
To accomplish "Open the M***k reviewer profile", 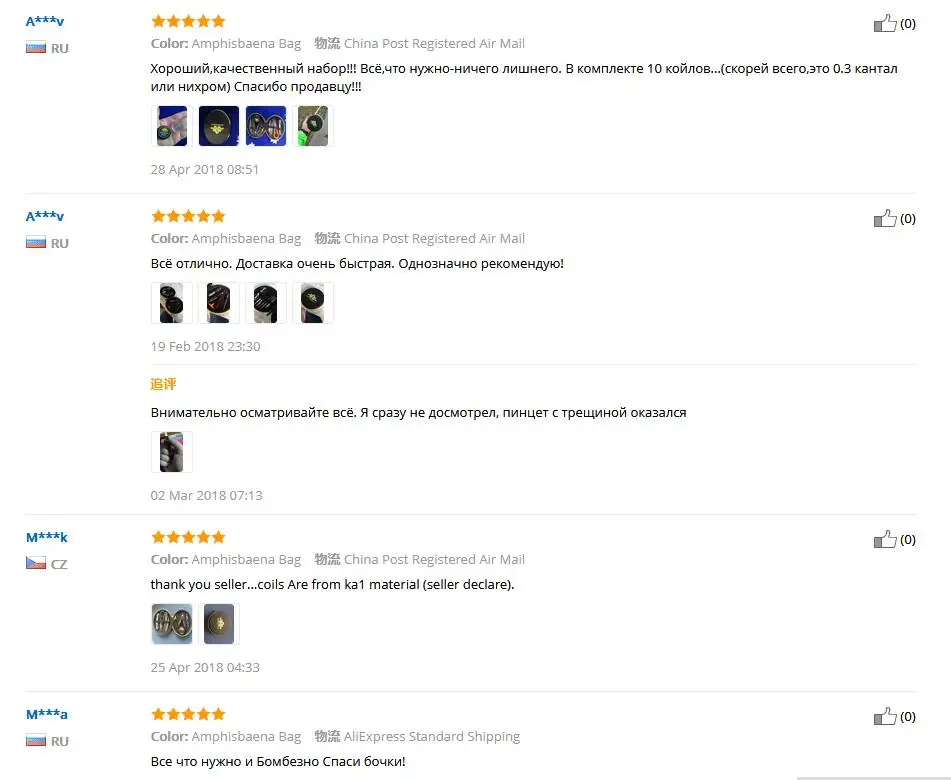I will (x=47, y=537).
